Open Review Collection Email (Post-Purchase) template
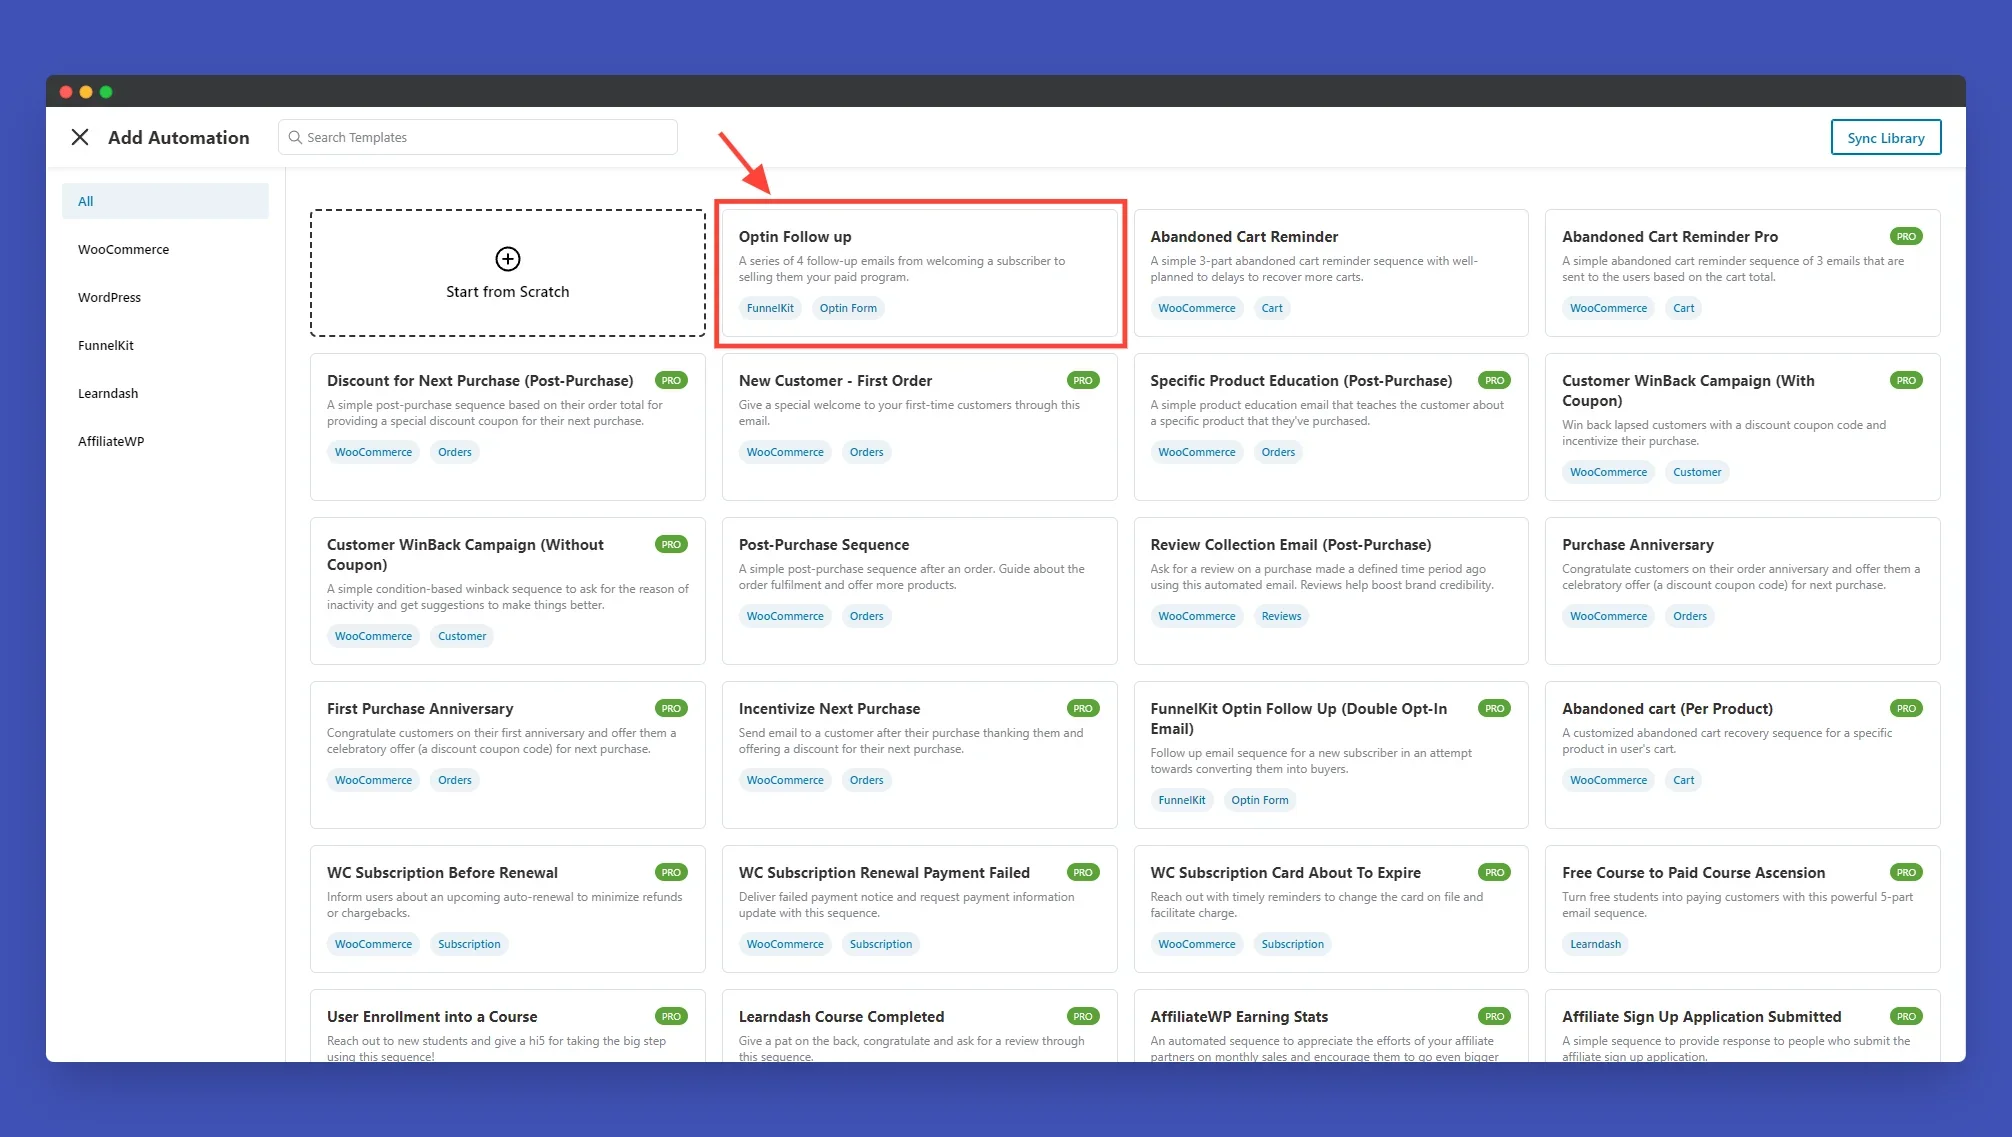2012x1137 pixels. tap(1331, 591)
